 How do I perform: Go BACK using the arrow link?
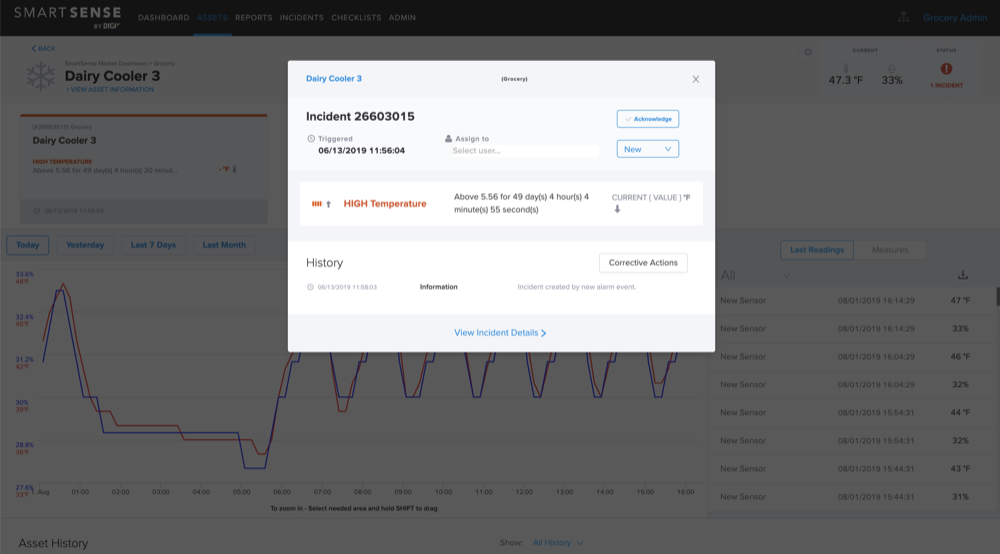pyautogui.click(x=43, y=48)
